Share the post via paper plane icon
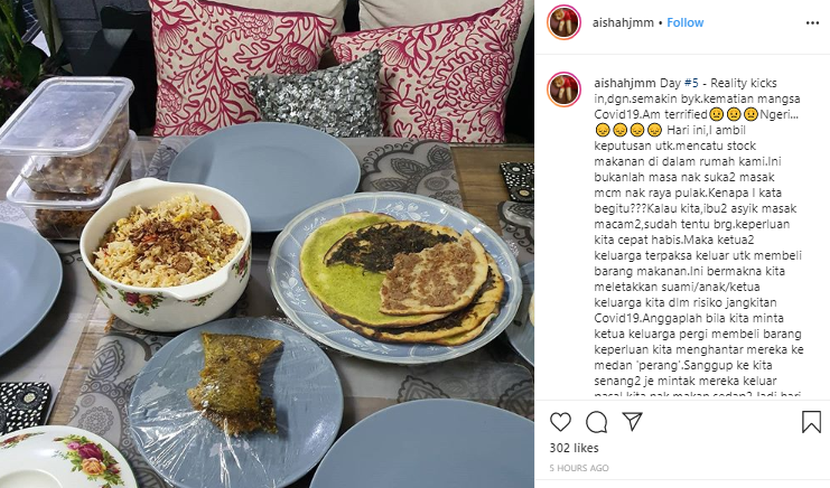 point(632,421)
